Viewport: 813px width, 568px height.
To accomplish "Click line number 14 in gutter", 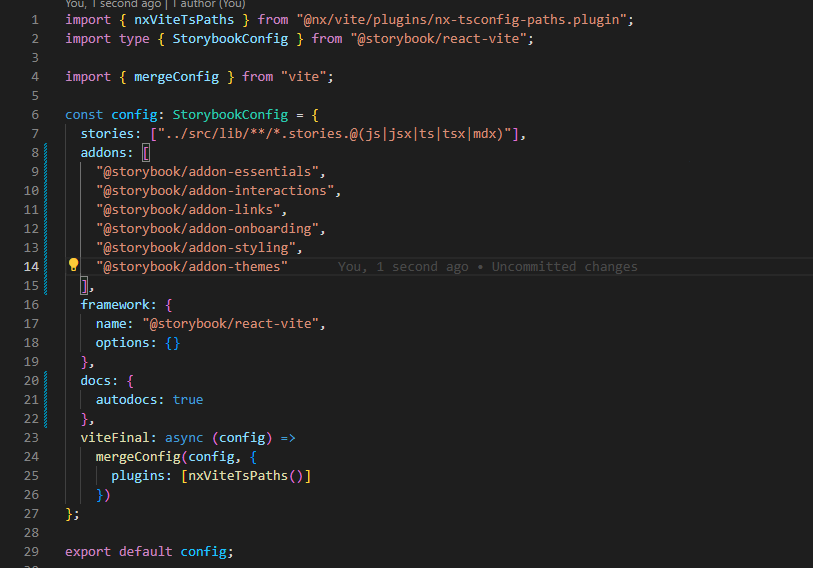I will click(x=31, y=267).
